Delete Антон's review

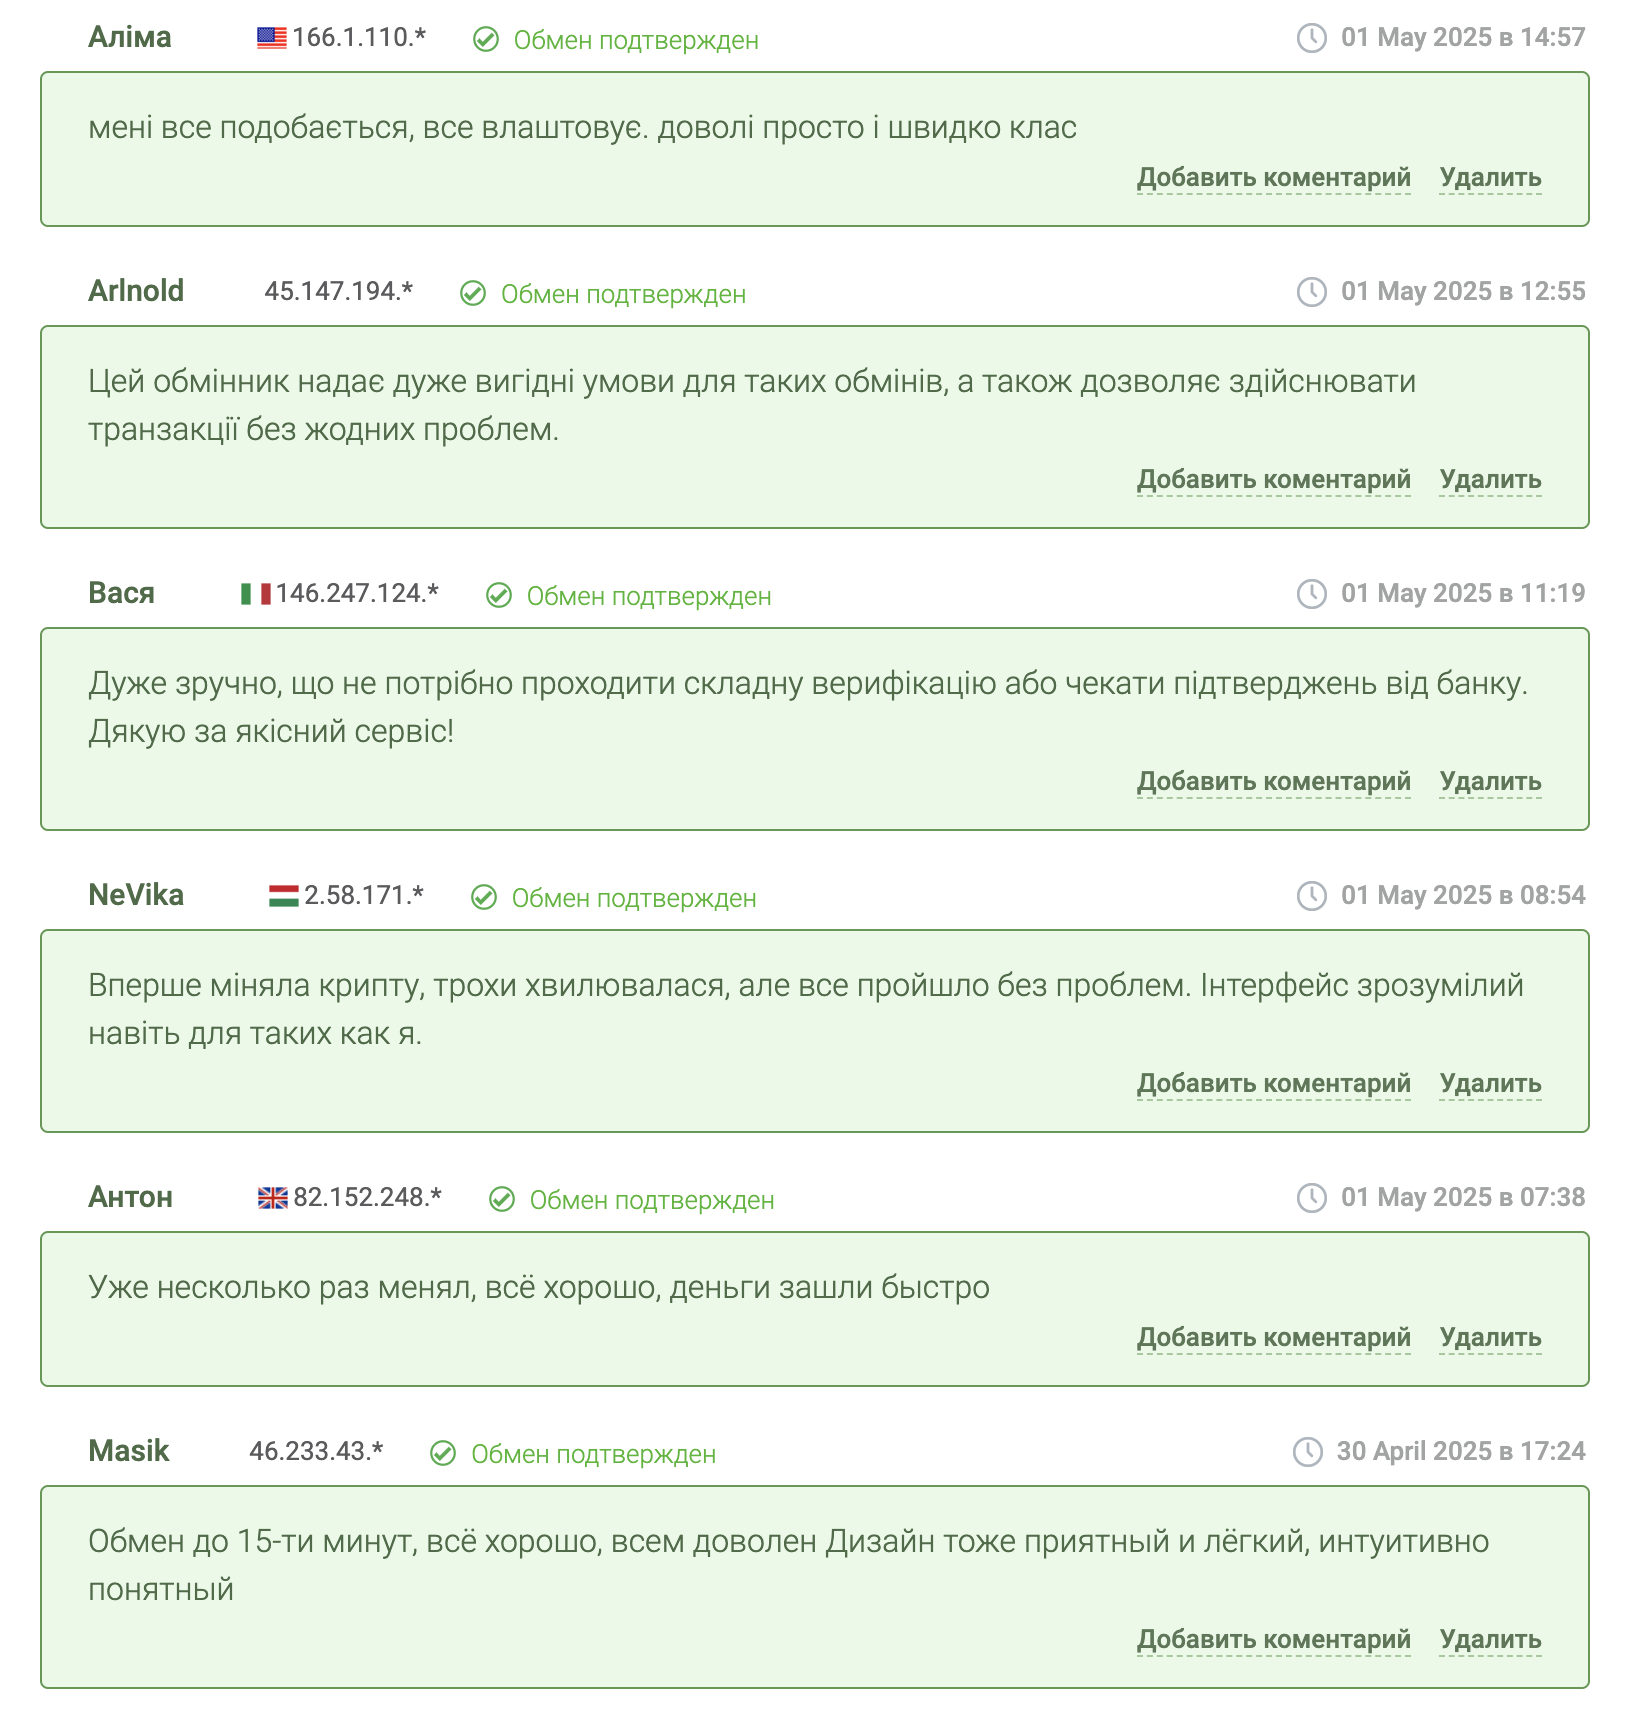(1490, 1338)
